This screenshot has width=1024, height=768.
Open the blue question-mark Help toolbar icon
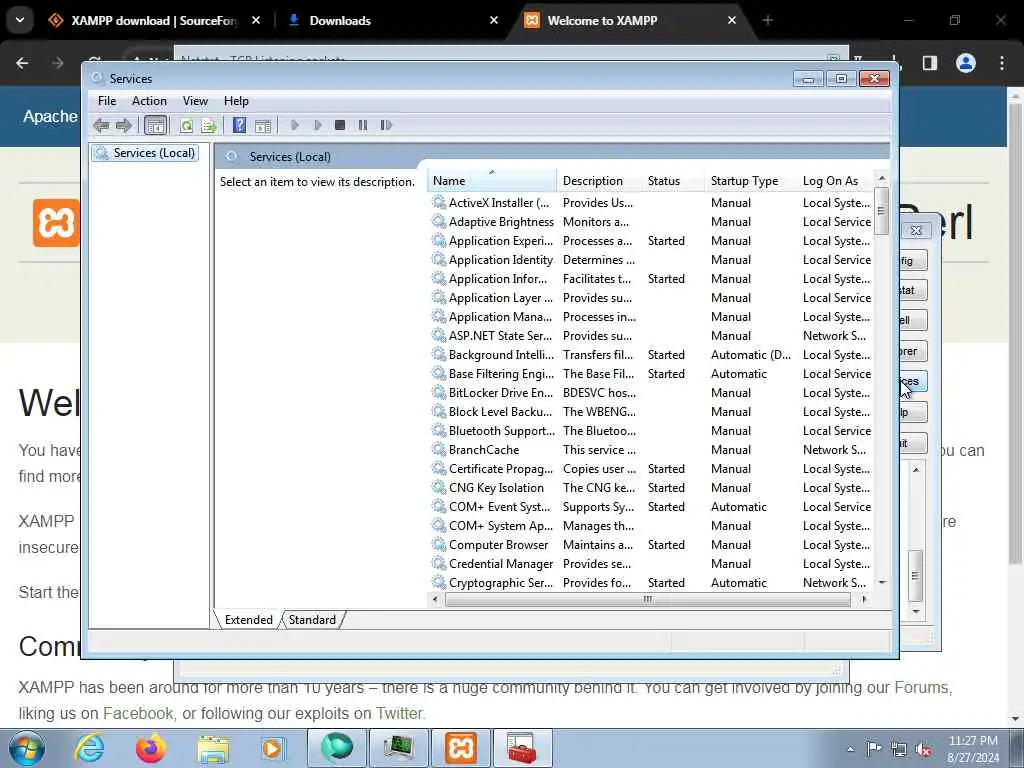[240, 125]
